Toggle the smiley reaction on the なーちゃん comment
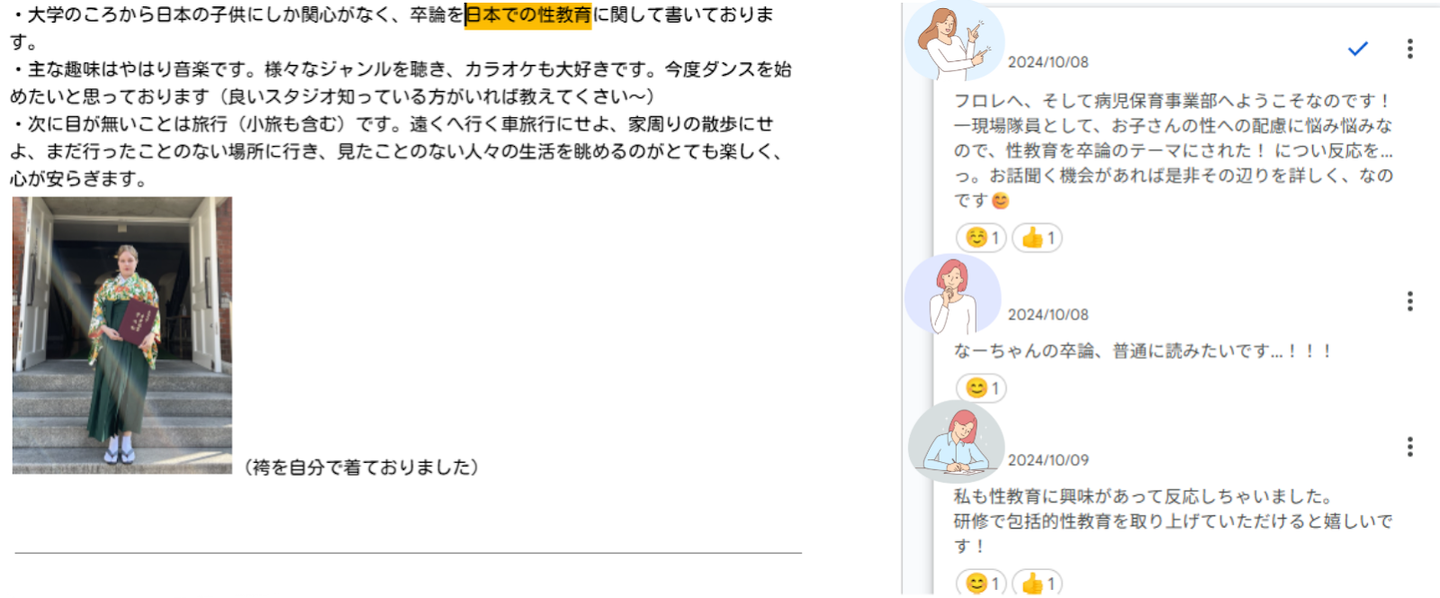 click(x=982, y=388)
